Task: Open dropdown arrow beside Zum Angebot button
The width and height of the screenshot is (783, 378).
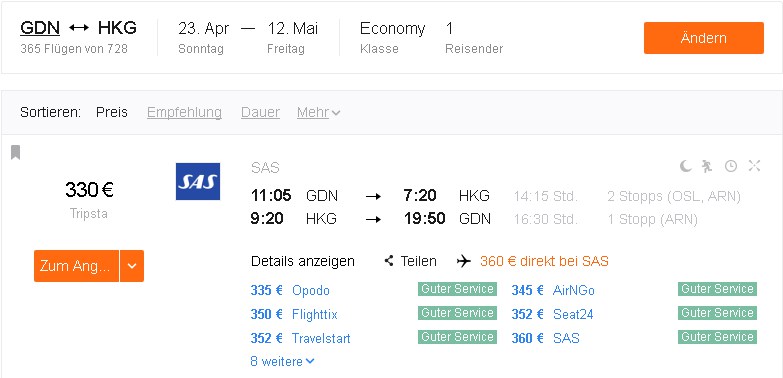Action: pos(132,266)
